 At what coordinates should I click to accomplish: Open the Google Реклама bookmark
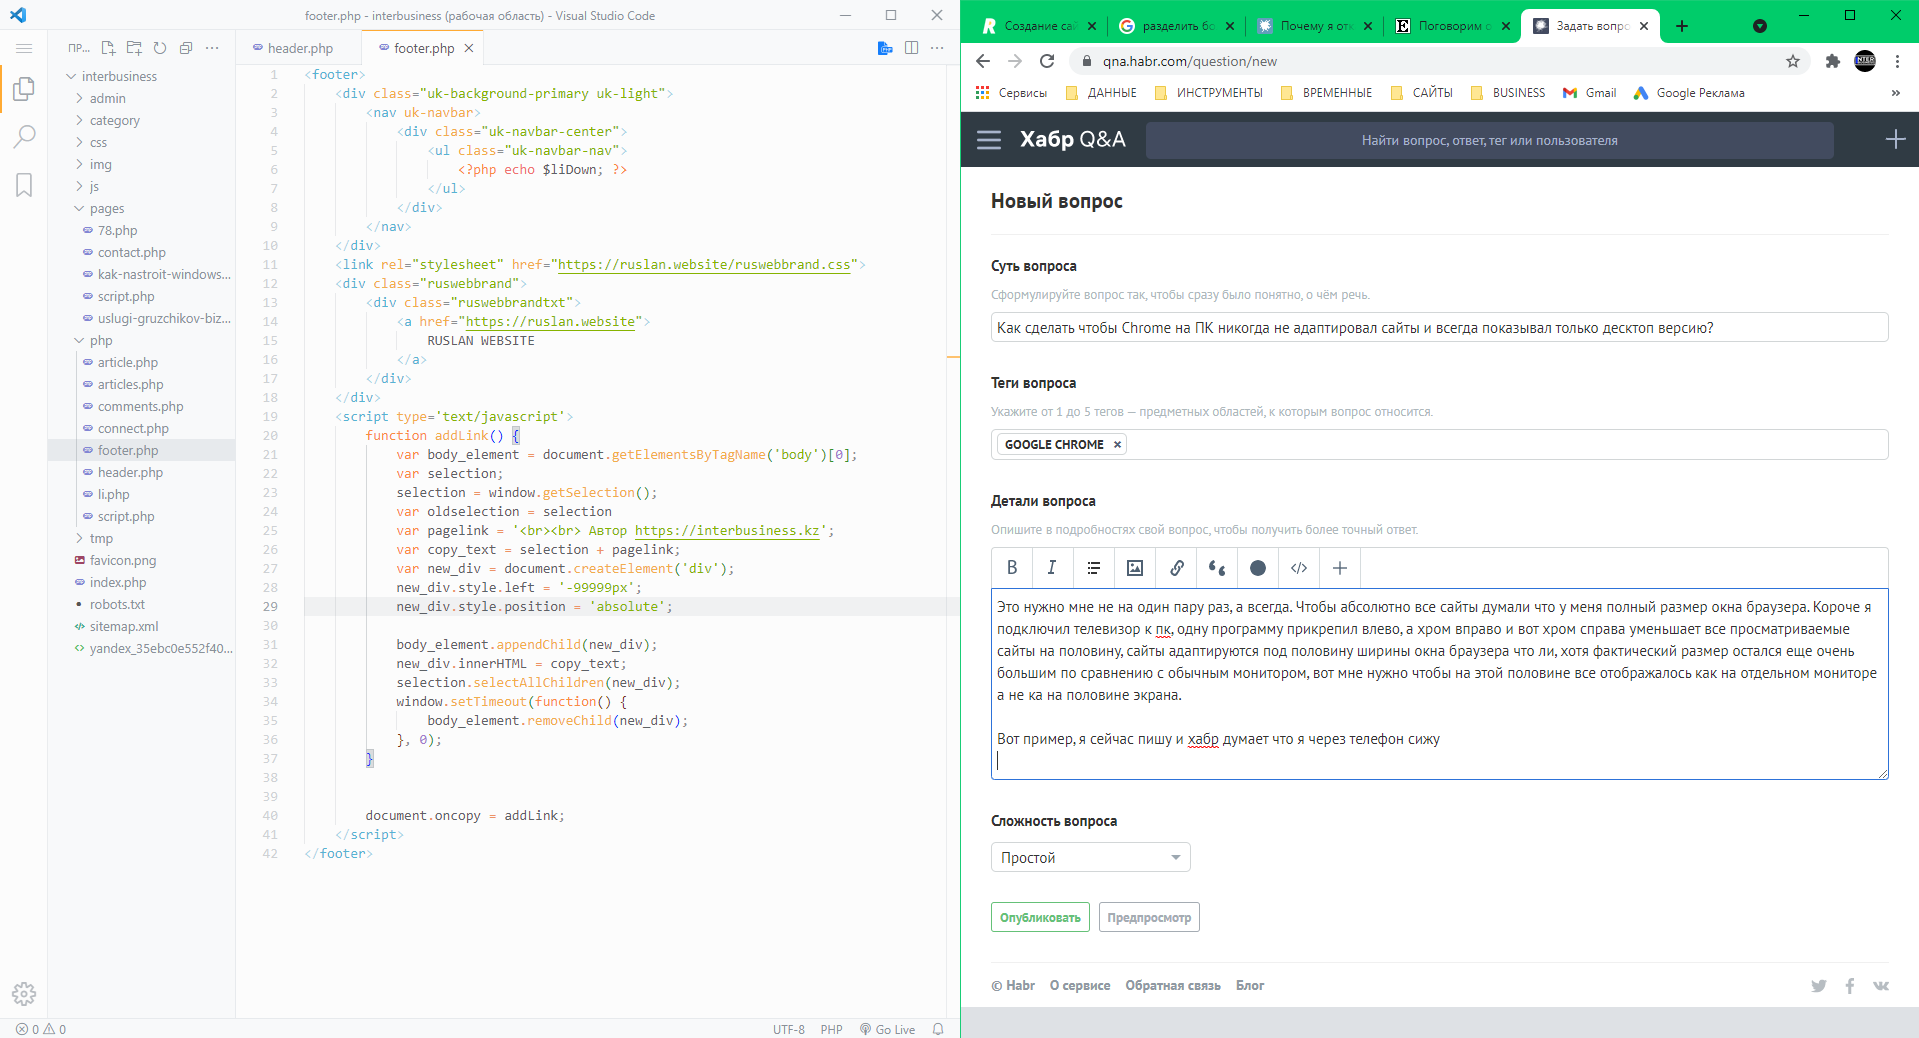point(1689,93)
